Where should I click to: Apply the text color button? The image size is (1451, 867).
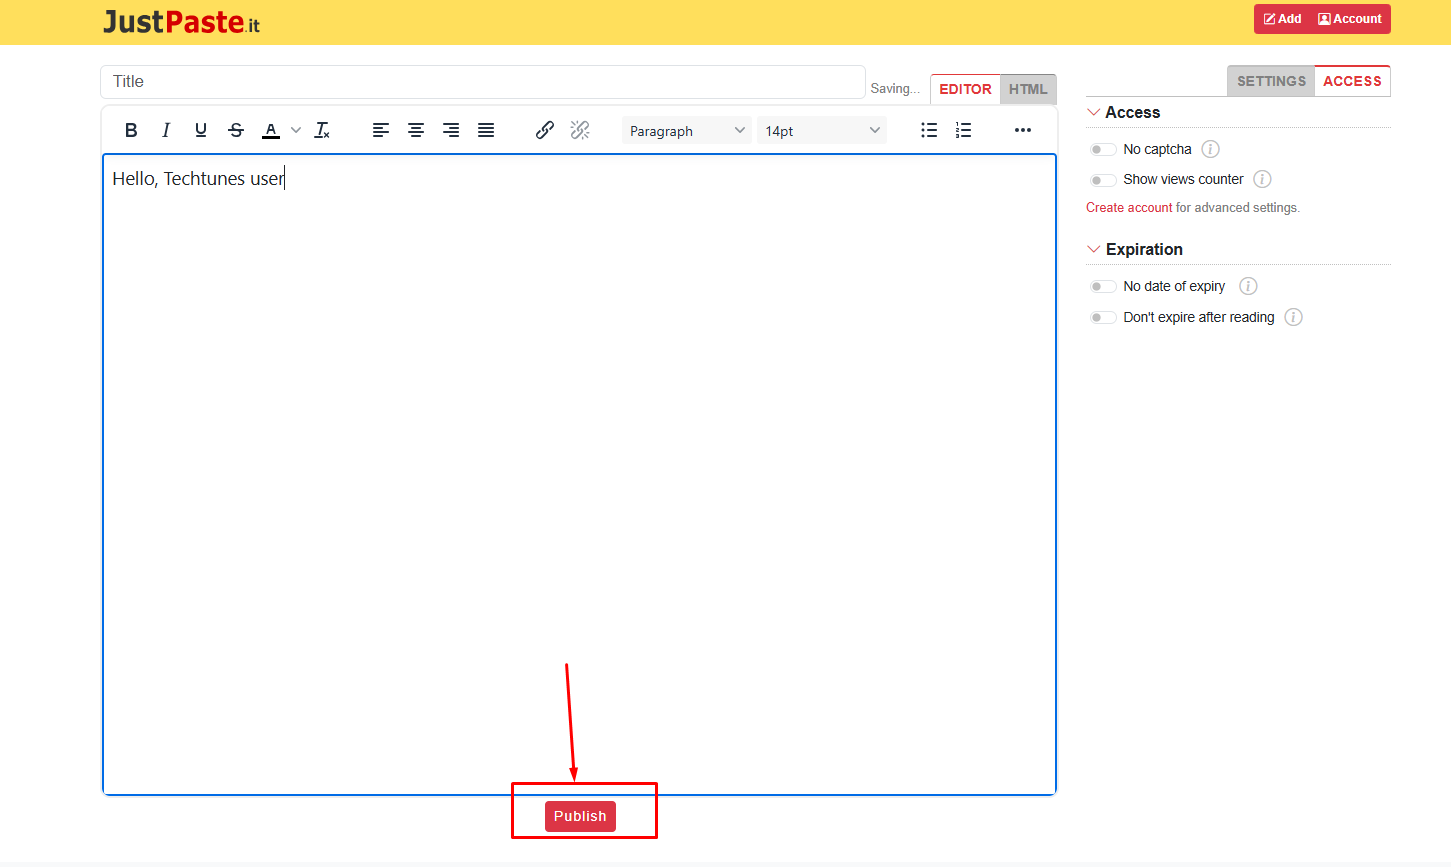pyautogui.click(x=271, y=130)
